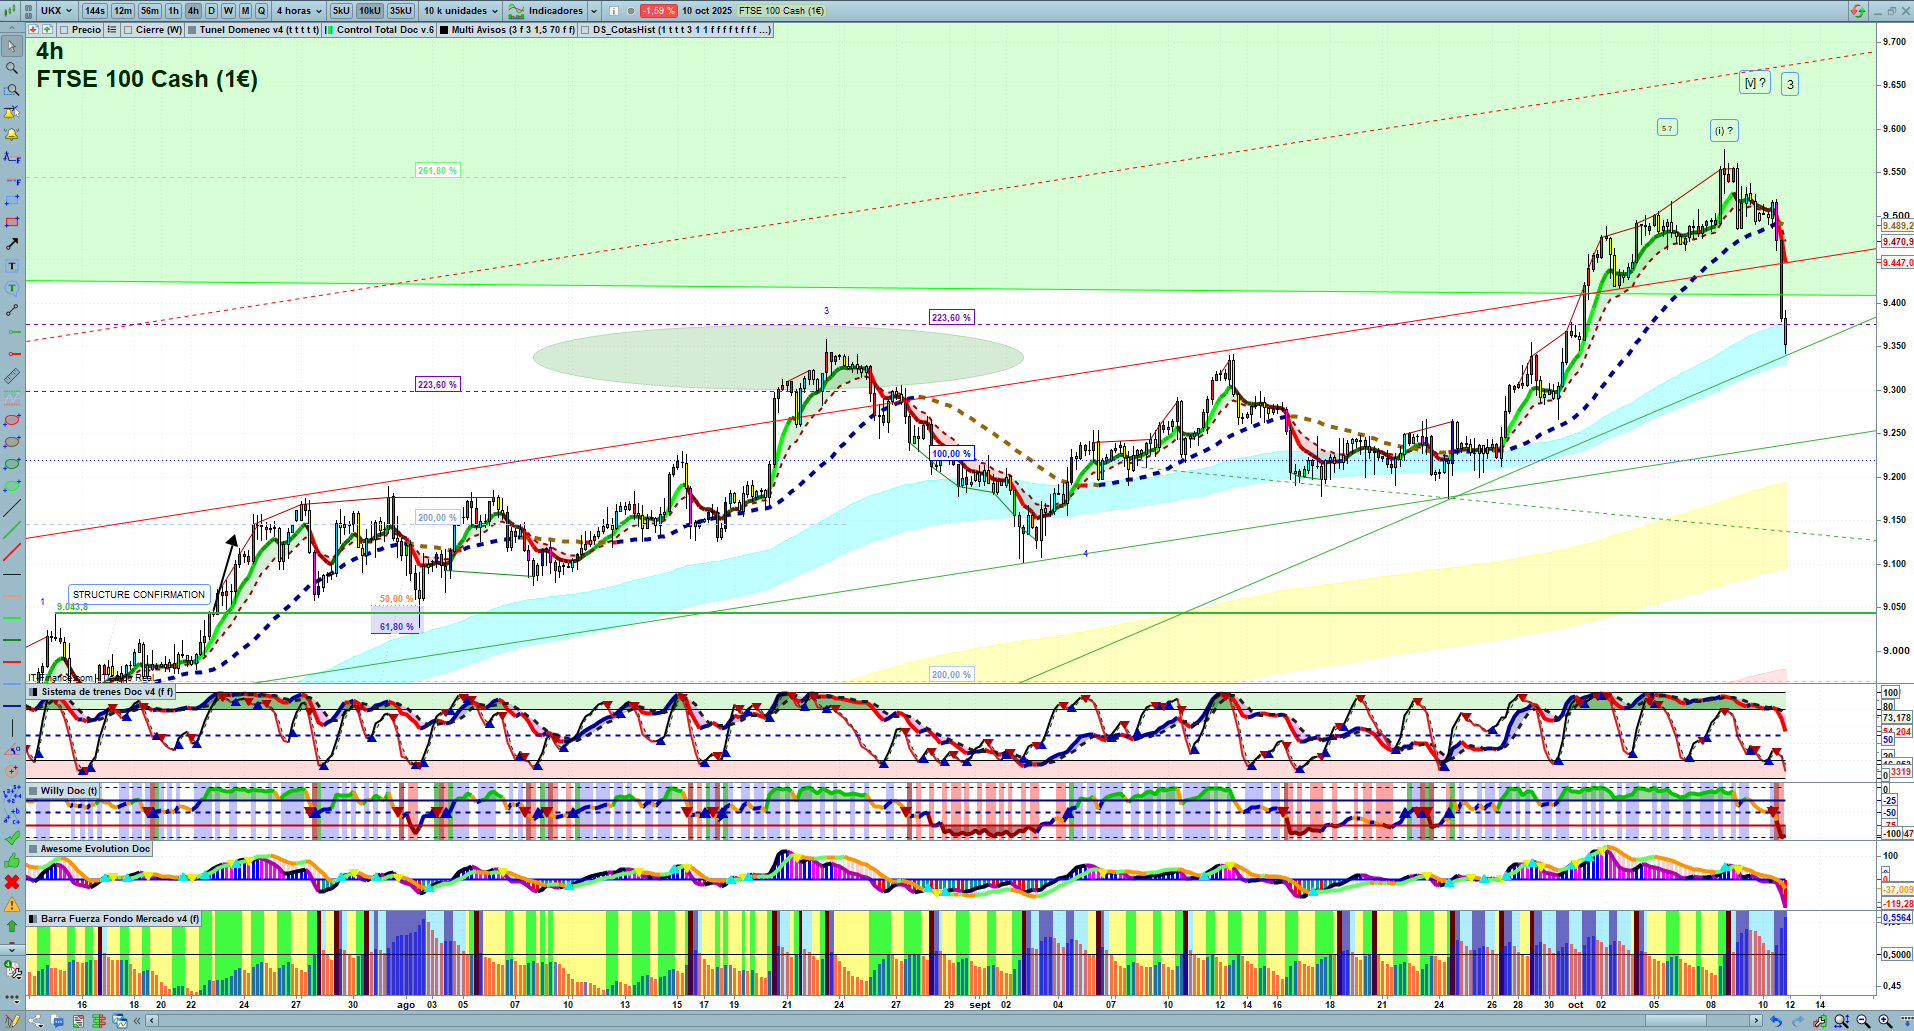The image size is (1914, 1031).
Task: Switch to the 144s timeframe
Action: tap(95, 11)
